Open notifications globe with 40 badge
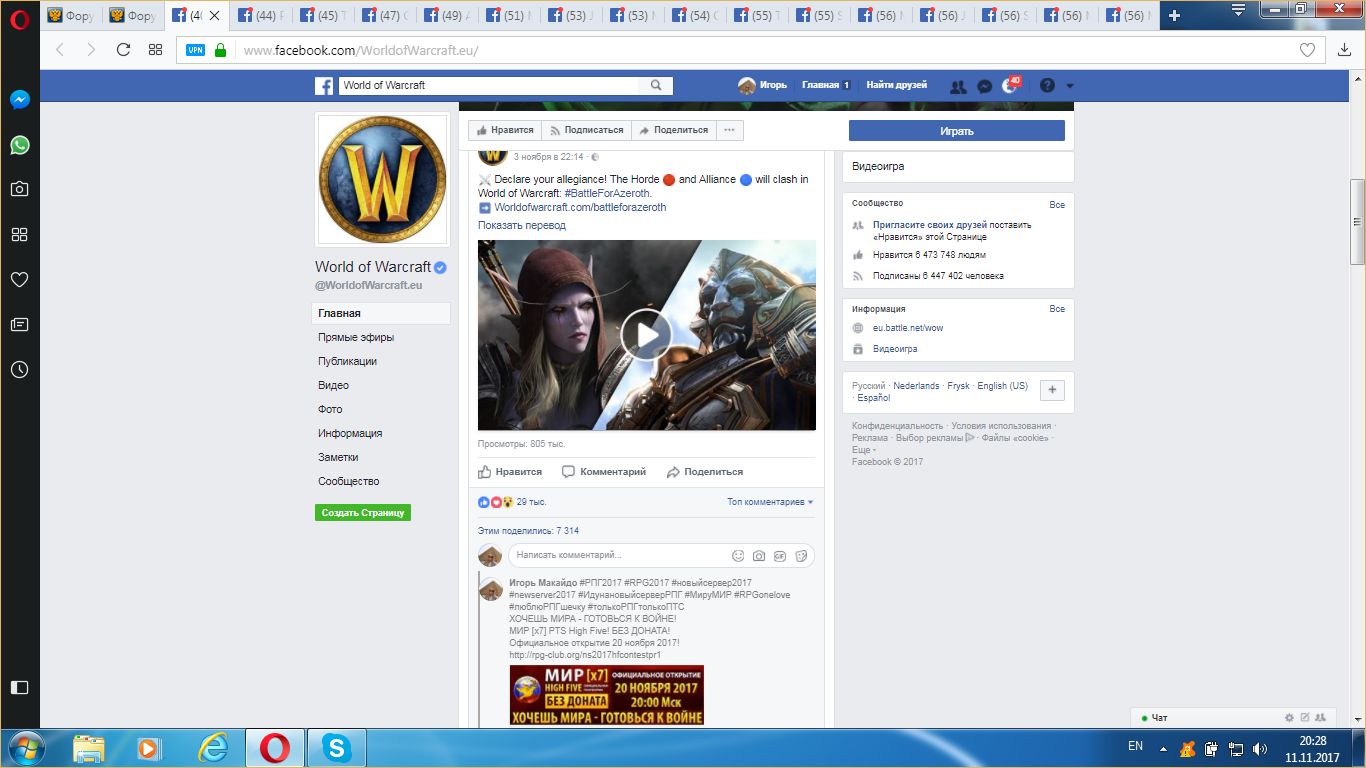Image resolution: width=1366 pixels, height=768 pixels. pyautogui.click(x=1010, y=86)
